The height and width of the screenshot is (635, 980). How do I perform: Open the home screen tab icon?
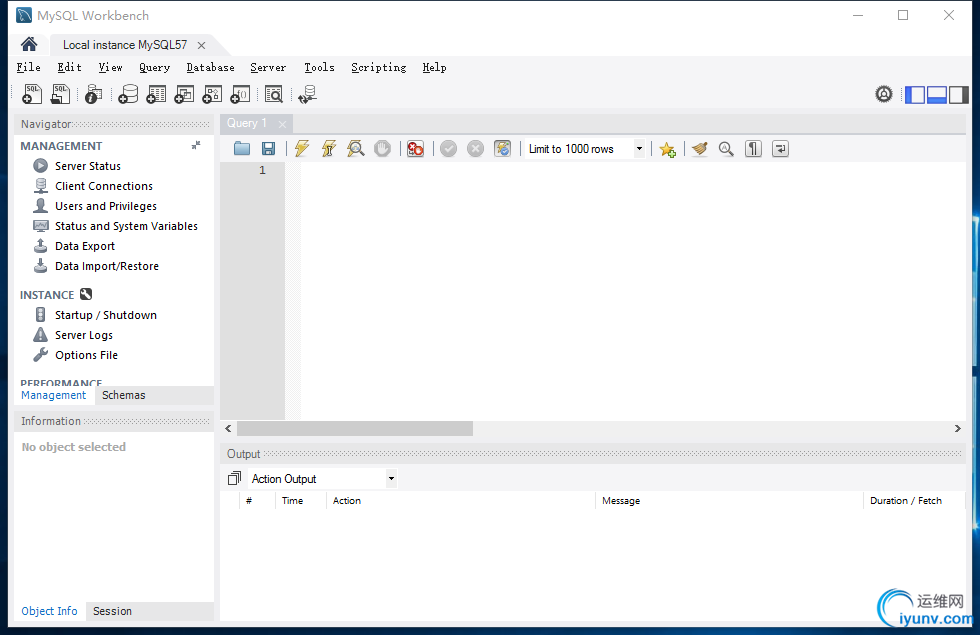tap(29, 44)
